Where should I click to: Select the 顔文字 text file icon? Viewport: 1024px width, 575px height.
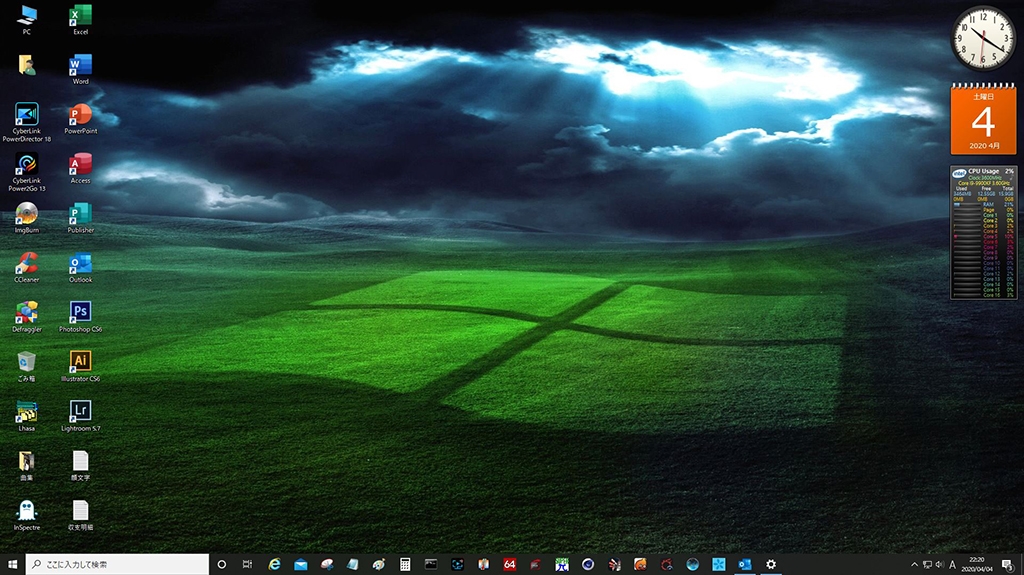80,465
